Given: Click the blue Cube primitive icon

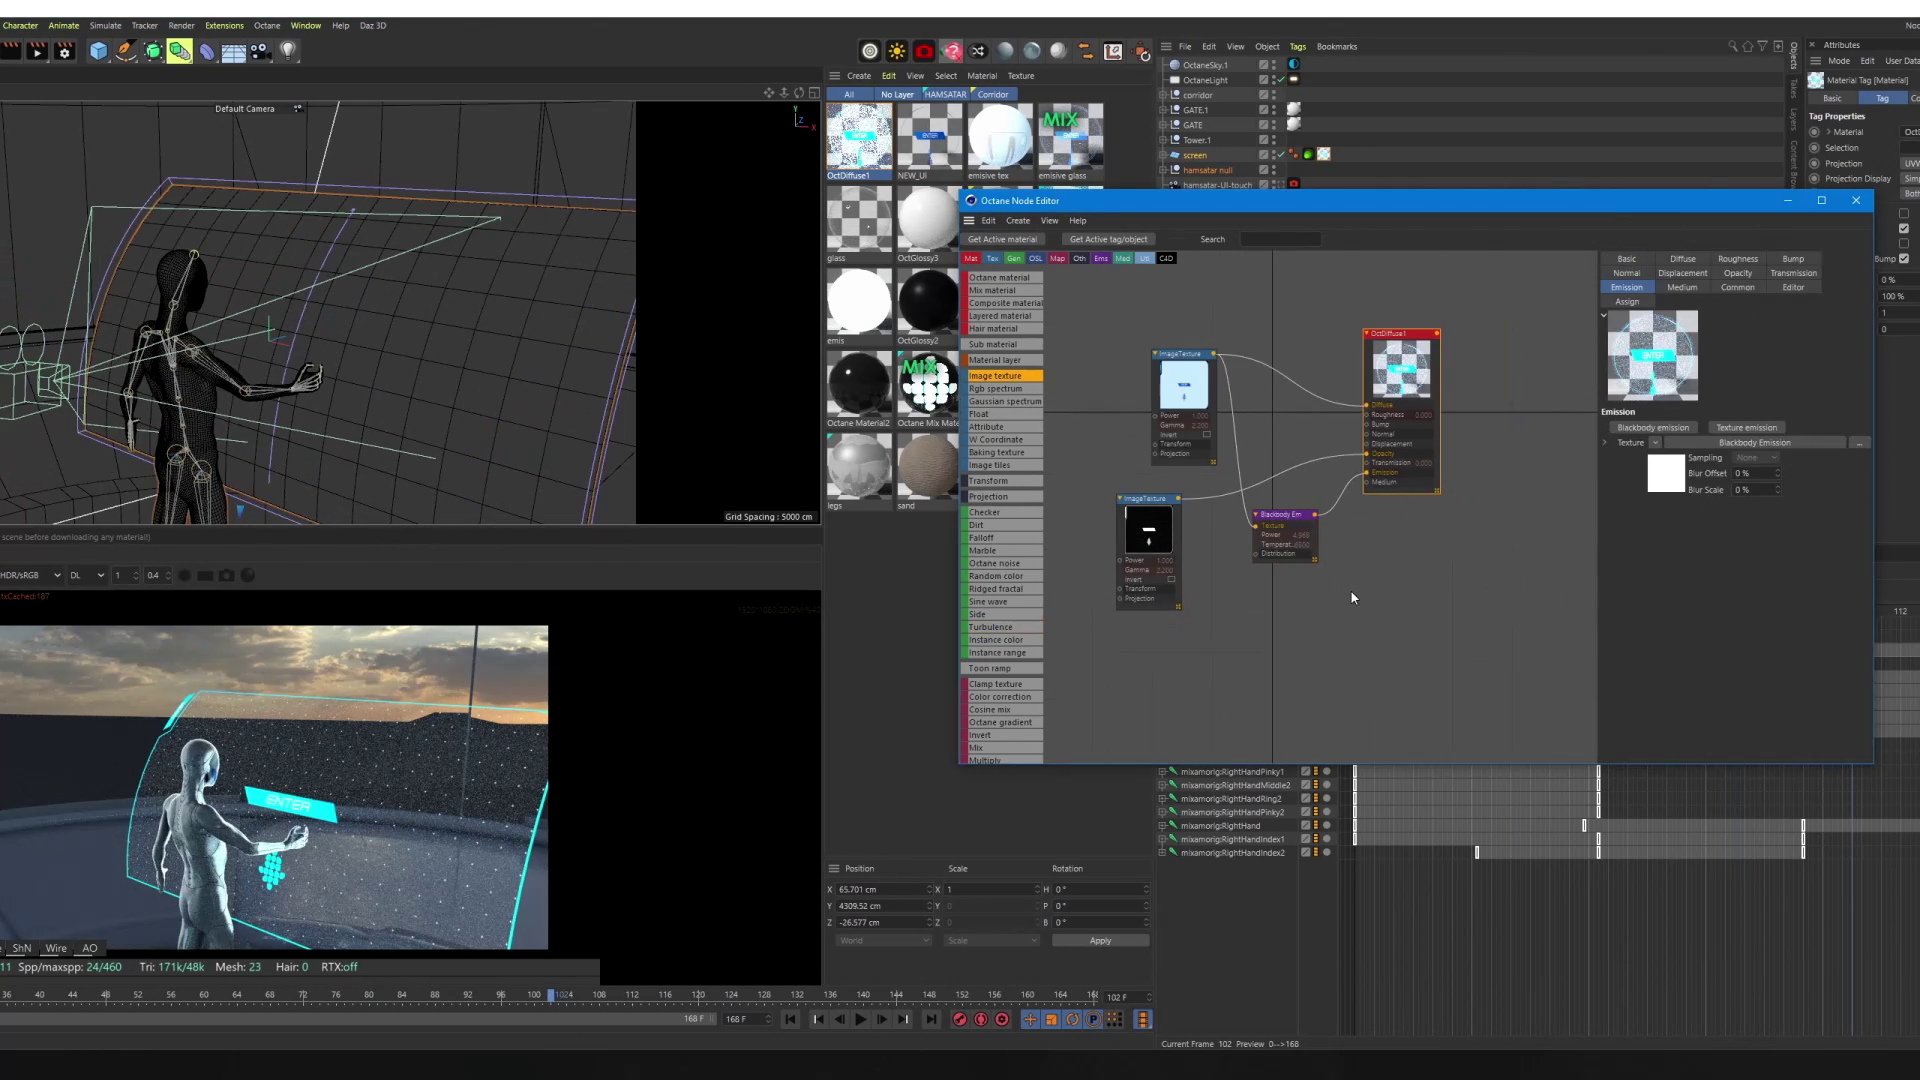Looking at the screenshot, I should pyautogui.click(x=98, y=51).
